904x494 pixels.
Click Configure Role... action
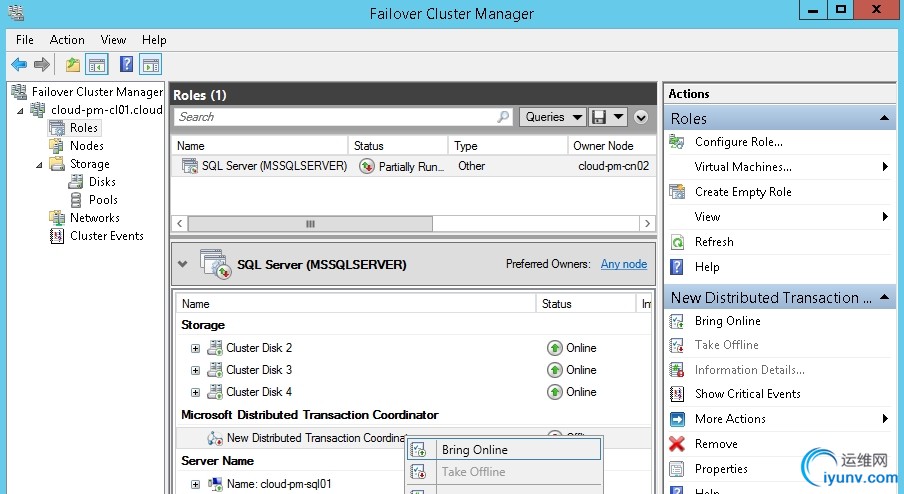(x=739, y=142)
